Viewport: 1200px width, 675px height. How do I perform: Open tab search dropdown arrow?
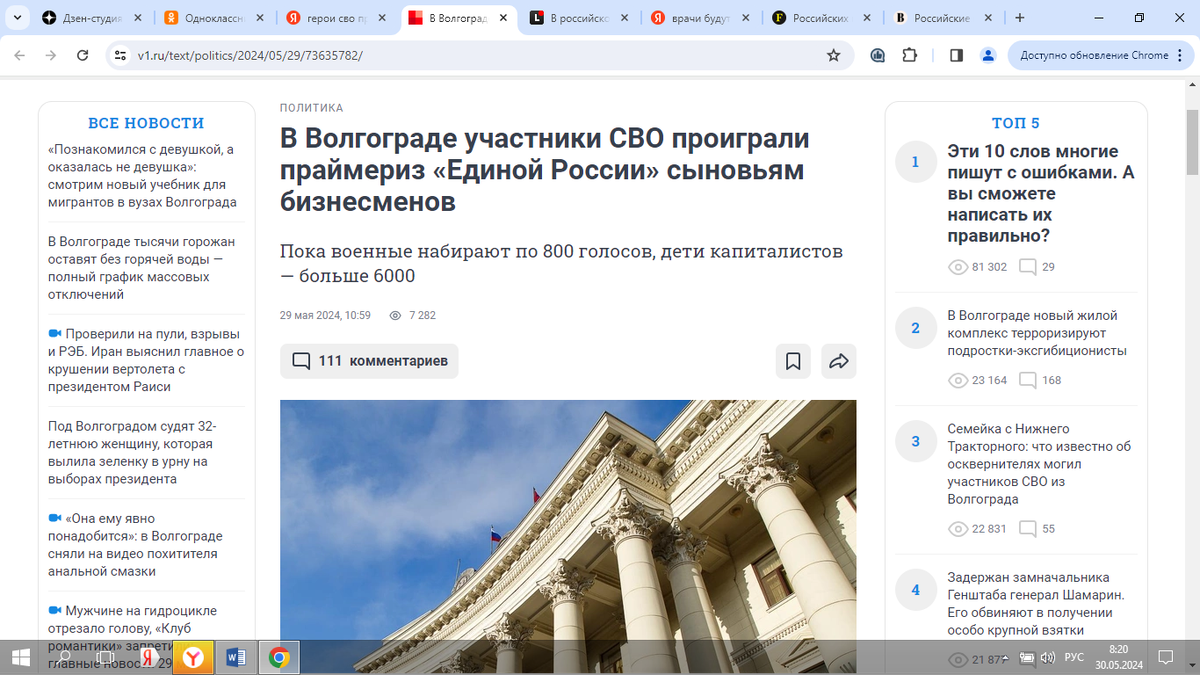tap(19, 18)
